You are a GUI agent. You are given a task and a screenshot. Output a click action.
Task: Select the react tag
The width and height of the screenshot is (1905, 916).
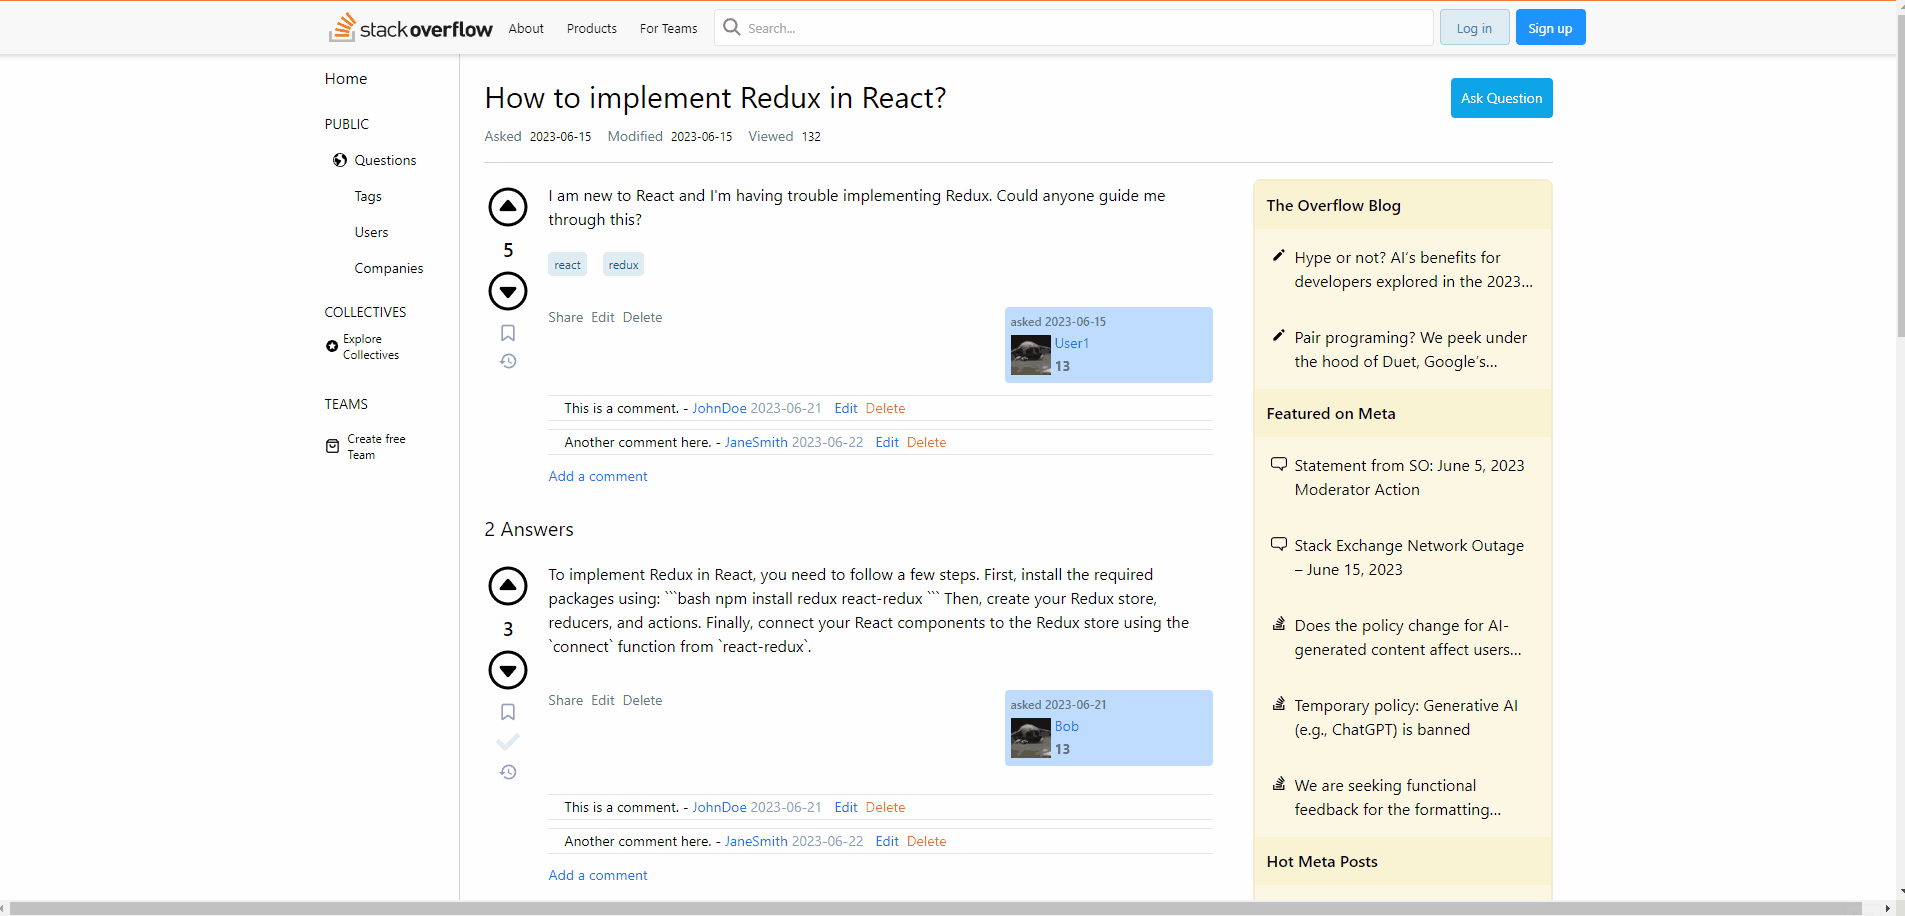click(x=568, y=265)
